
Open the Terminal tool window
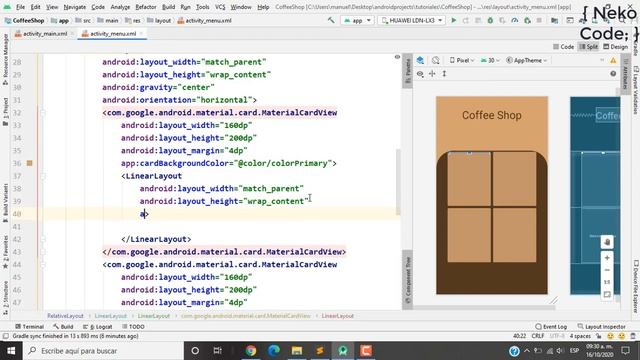pos(29,327)
